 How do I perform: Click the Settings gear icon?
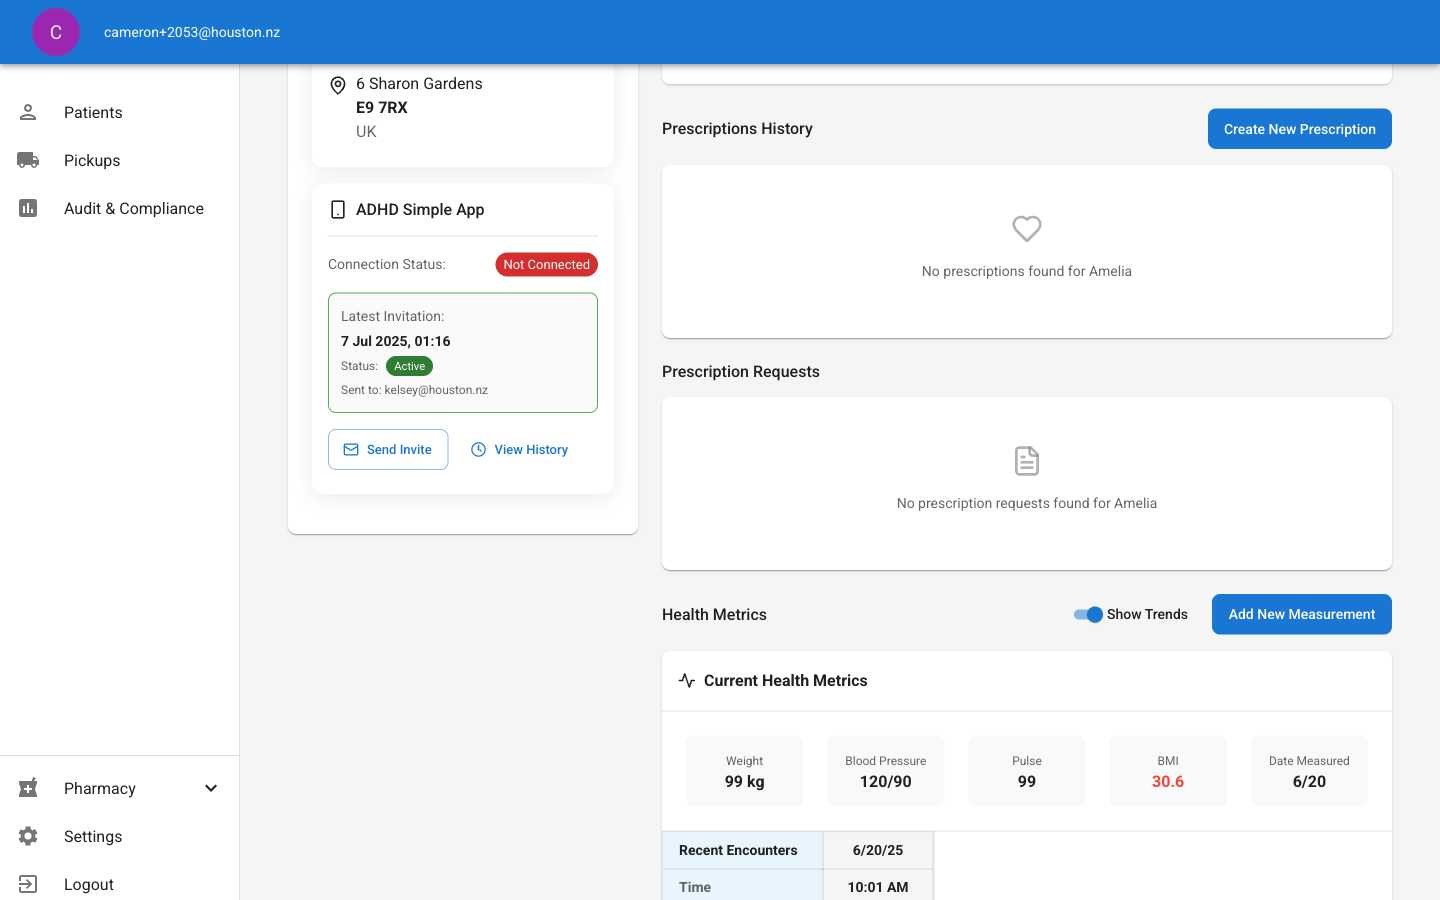(28, 836)
